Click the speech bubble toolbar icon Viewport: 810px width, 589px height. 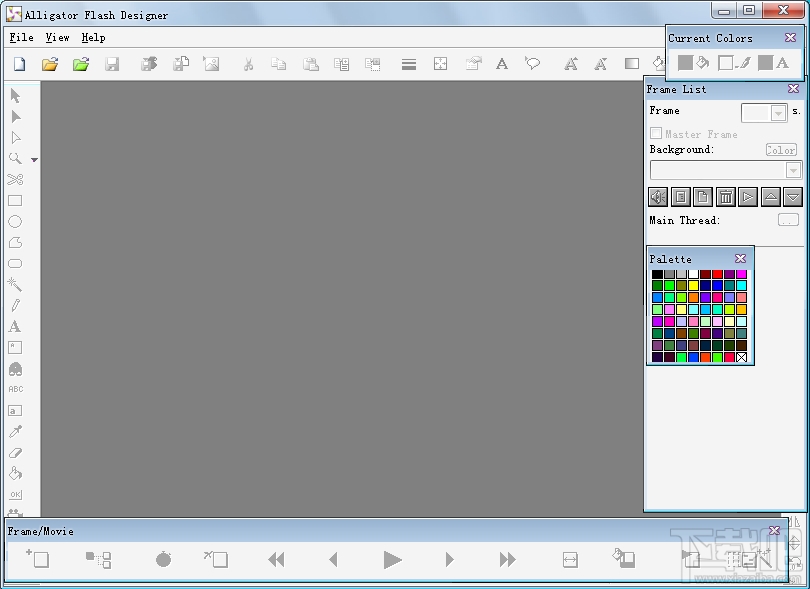[x=533, y=64]
